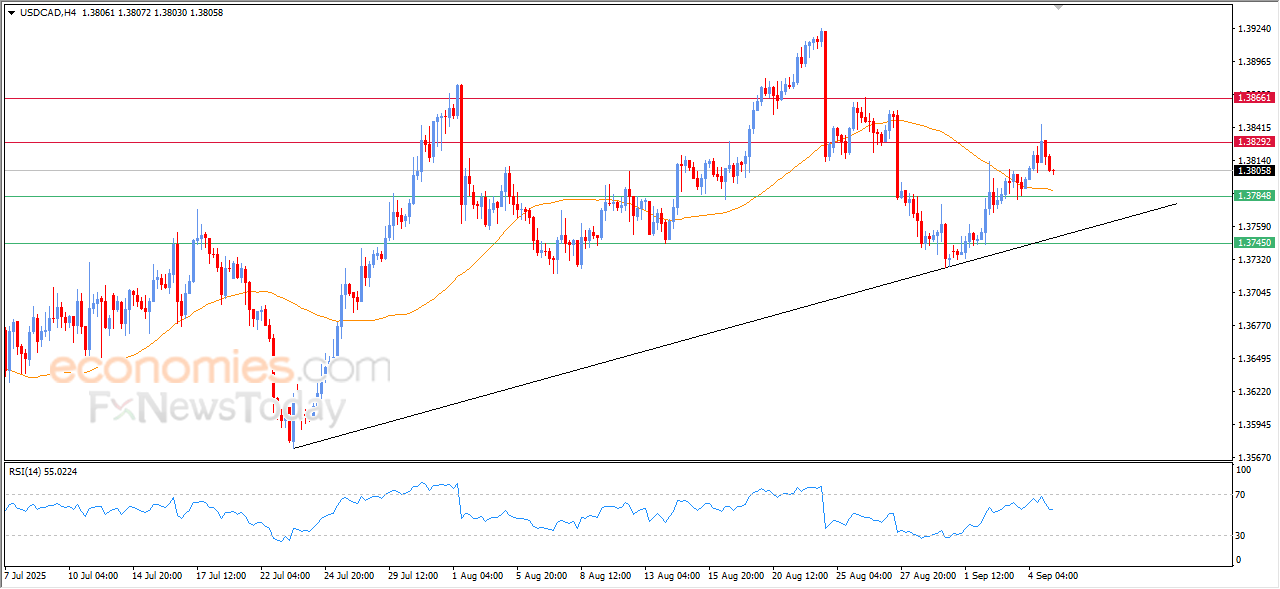This screenshot has height=589, width=1280.
Task: Select the green 1.37848 price tag
Action: coord(1254,196)
